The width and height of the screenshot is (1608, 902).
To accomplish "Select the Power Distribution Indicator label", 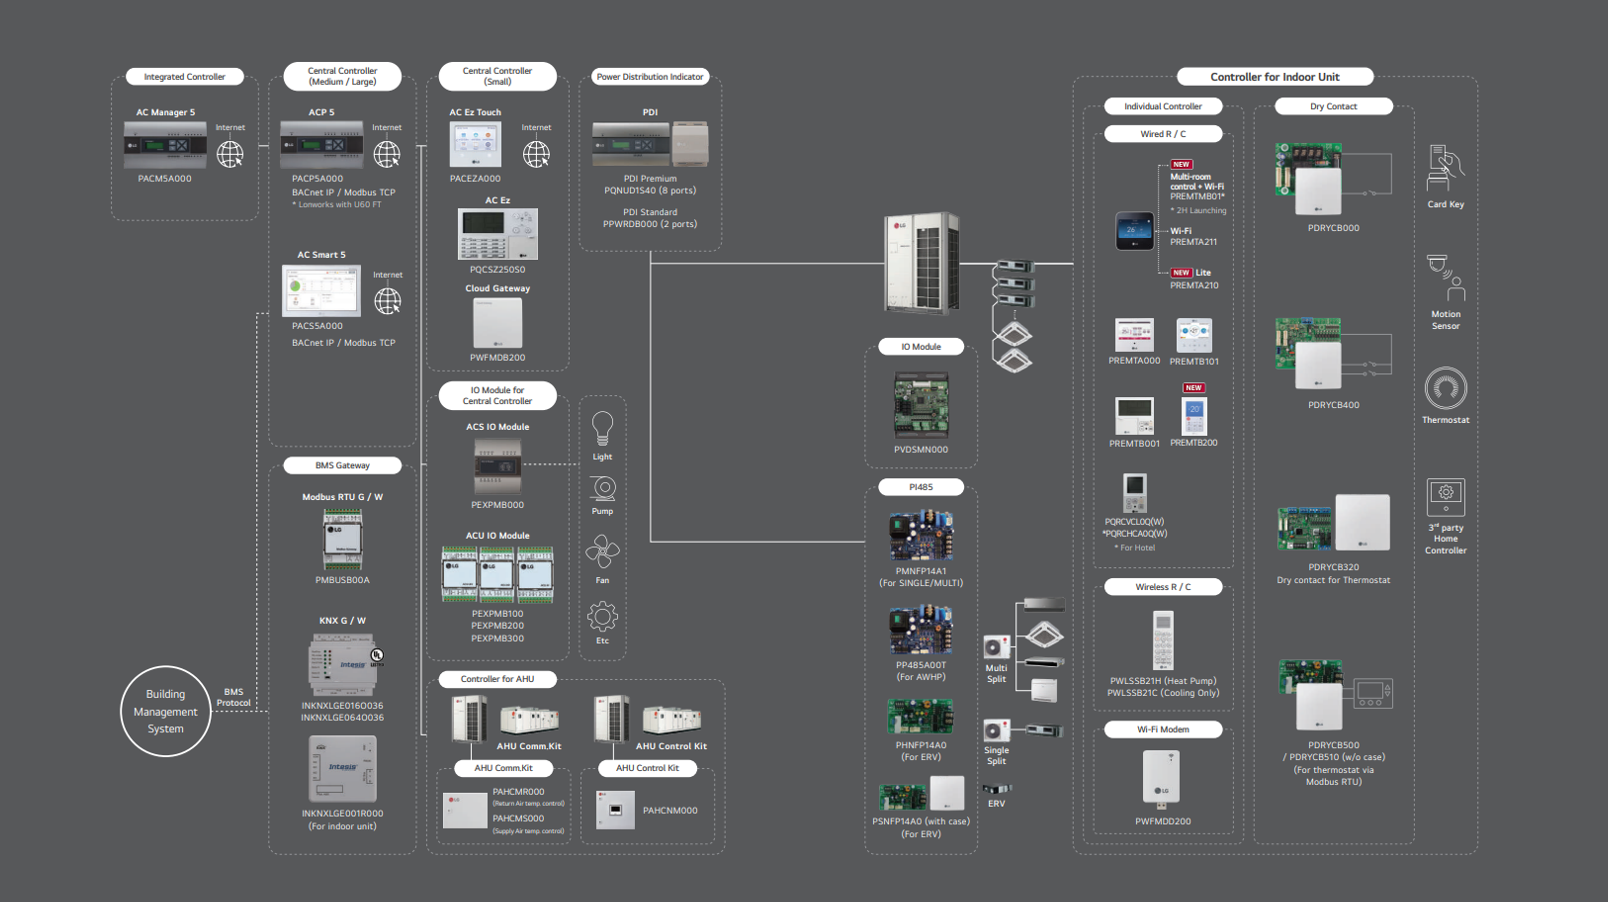I will [650, 77].
